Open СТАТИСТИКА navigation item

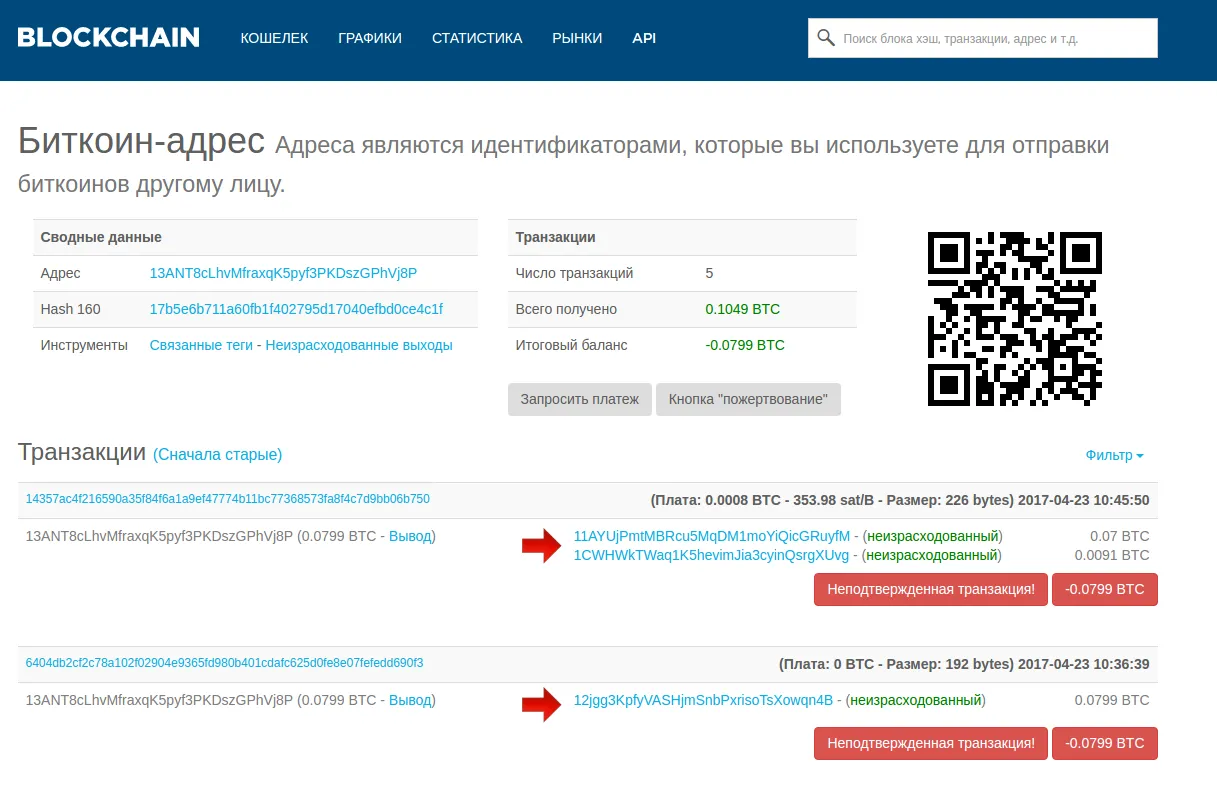[477, 38]
